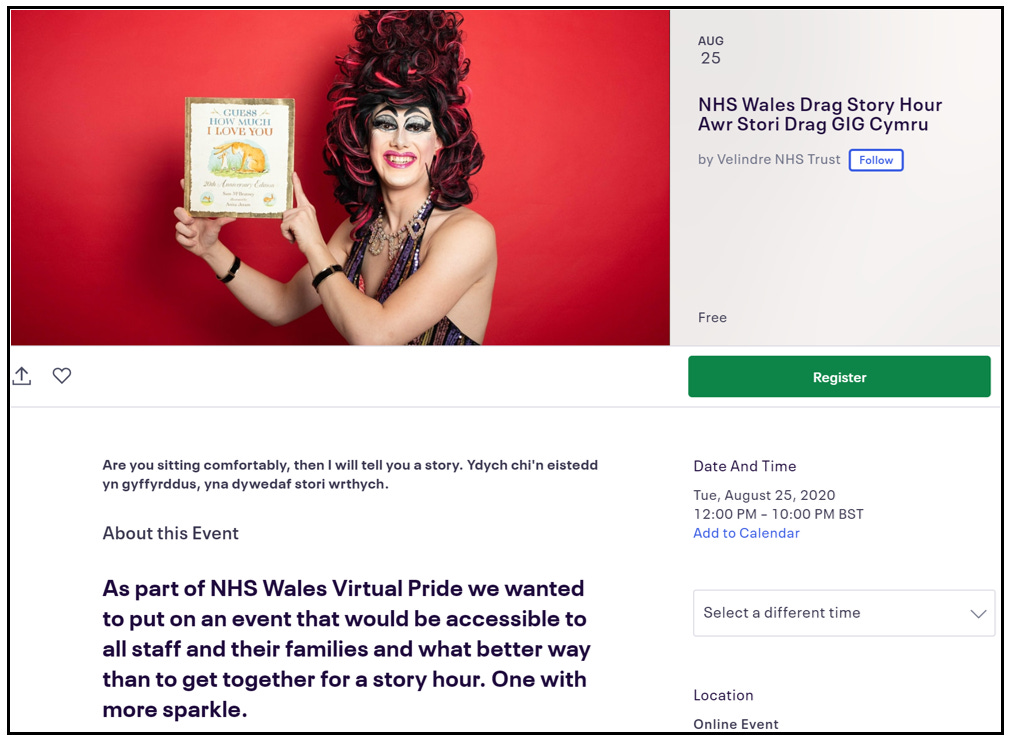Click the drag queen event banner image
The width and height of the screenshot is (1011, 739).
coord(340,177)
